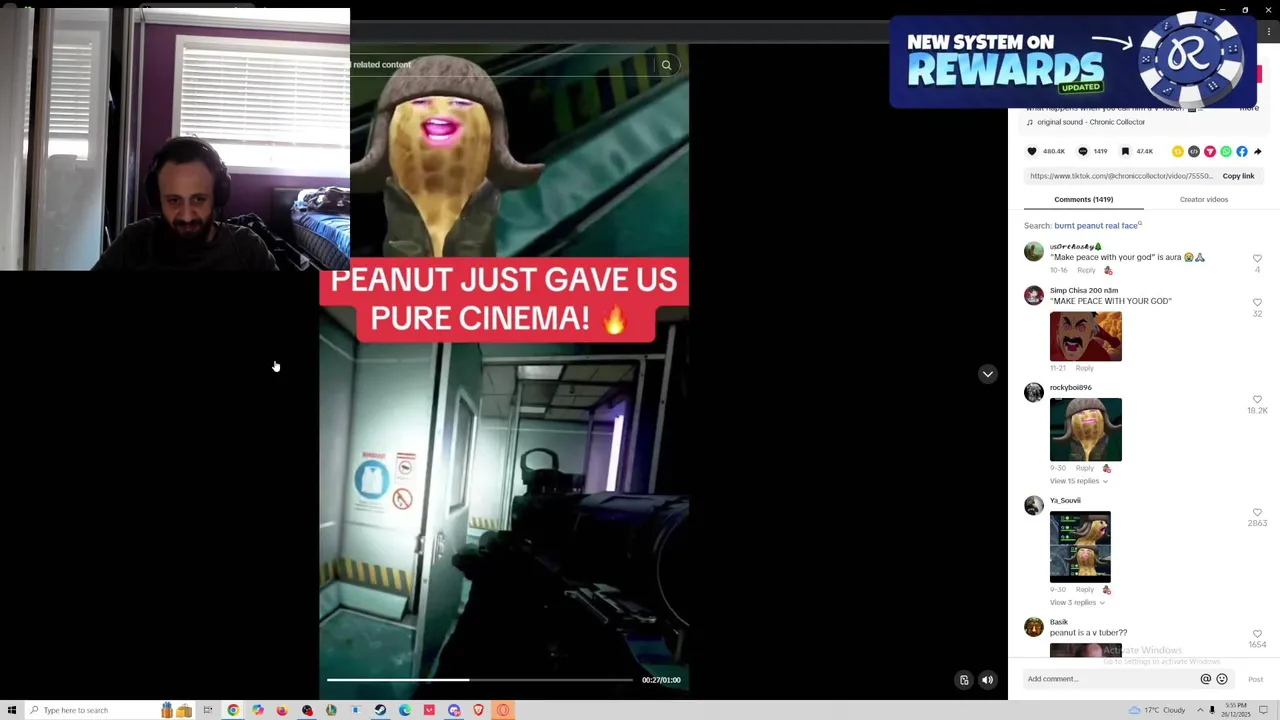Reply to Simp Chisa's comment
This screenshot has height=720, width=1280.
point(1084,368)
